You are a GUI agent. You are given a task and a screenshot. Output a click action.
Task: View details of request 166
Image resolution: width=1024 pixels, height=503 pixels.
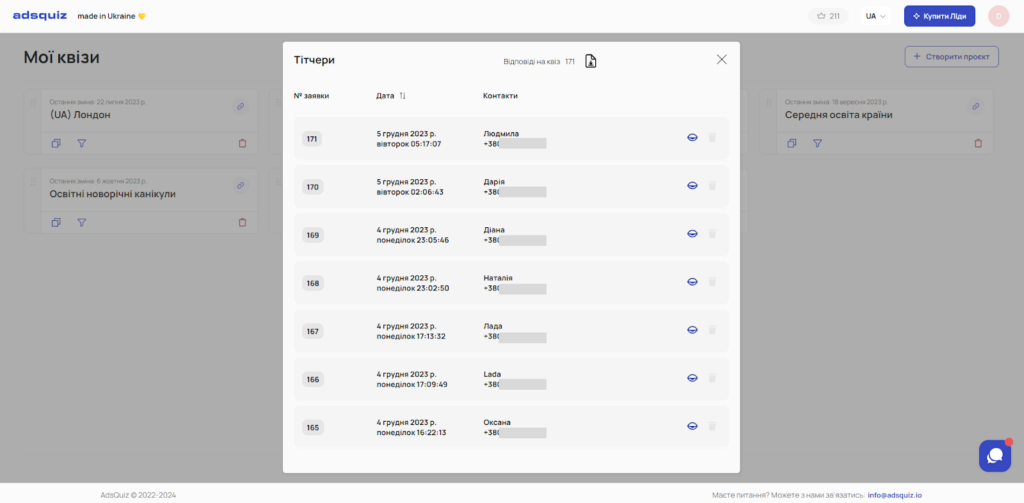[x=692, y=378]
